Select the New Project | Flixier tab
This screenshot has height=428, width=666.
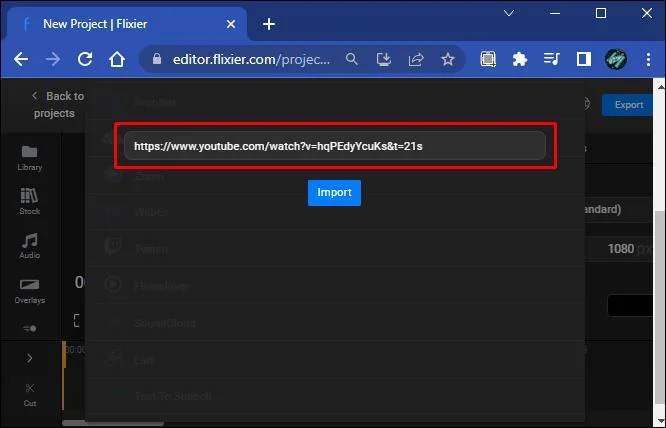tap(127, 24)
